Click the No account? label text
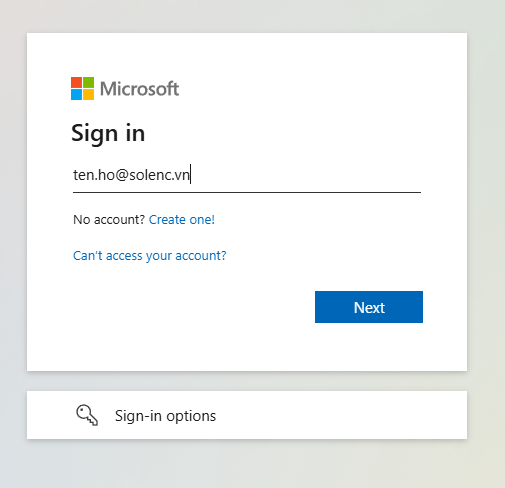 [x=109, y=220]
